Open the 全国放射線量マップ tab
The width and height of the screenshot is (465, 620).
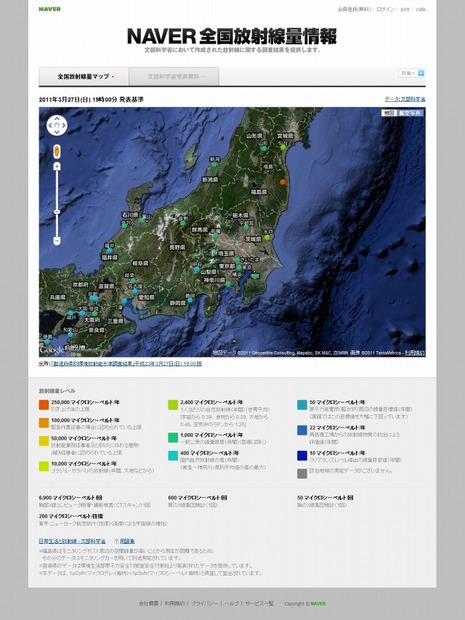click(x=84, y=76)
